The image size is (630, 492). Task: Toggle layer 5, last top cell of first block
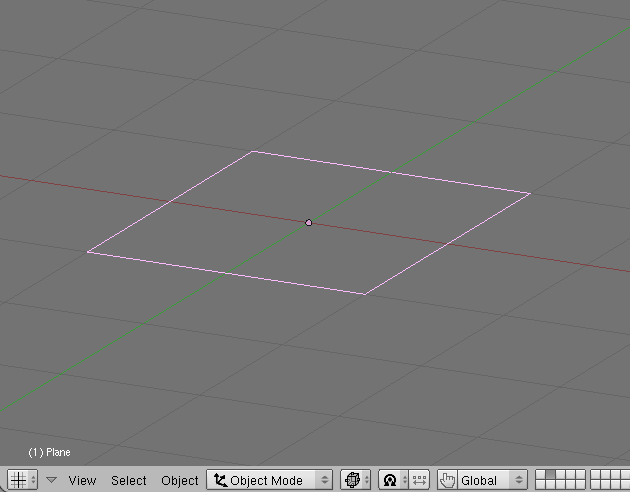(581, 474)
